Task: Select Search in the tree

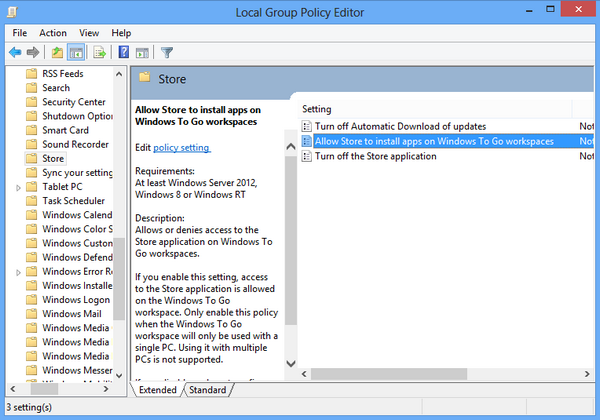Action: click(x=56, y=88)
